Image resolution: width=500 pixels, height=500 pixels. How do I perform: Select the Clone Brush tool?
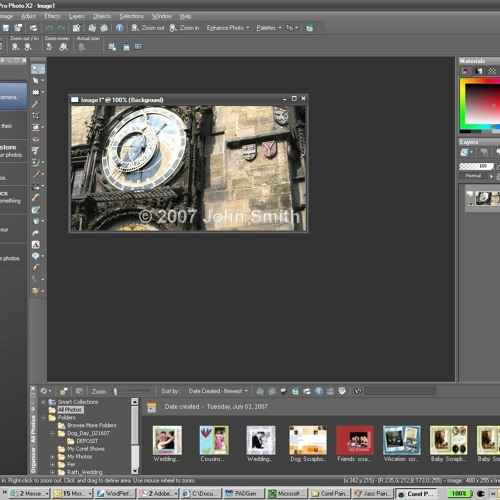(x=36, y=162)
